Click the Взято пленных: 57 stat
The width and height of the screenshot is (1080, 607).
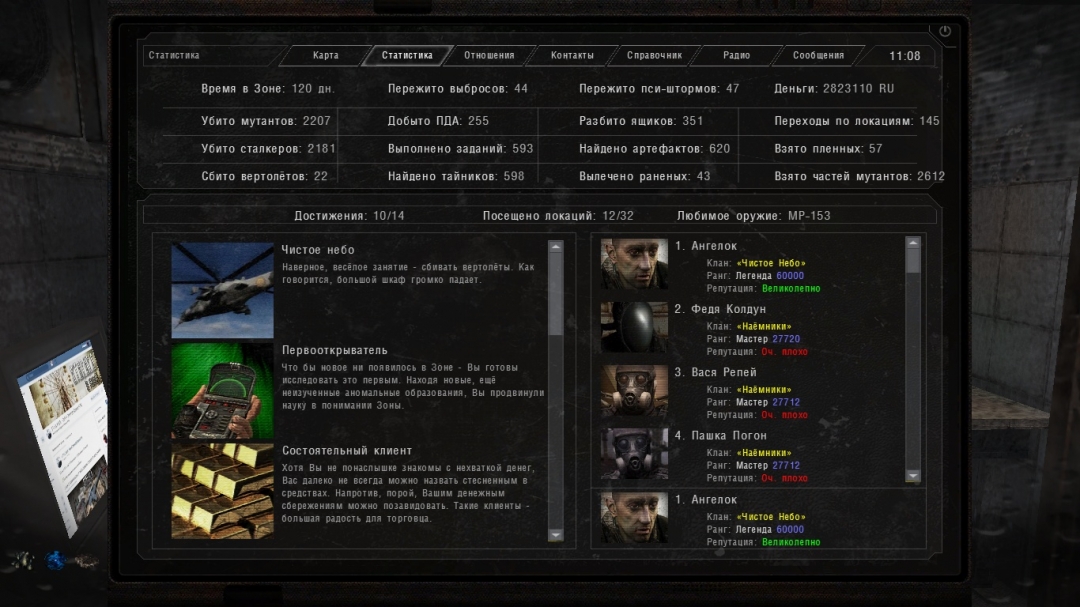(828, 149)
